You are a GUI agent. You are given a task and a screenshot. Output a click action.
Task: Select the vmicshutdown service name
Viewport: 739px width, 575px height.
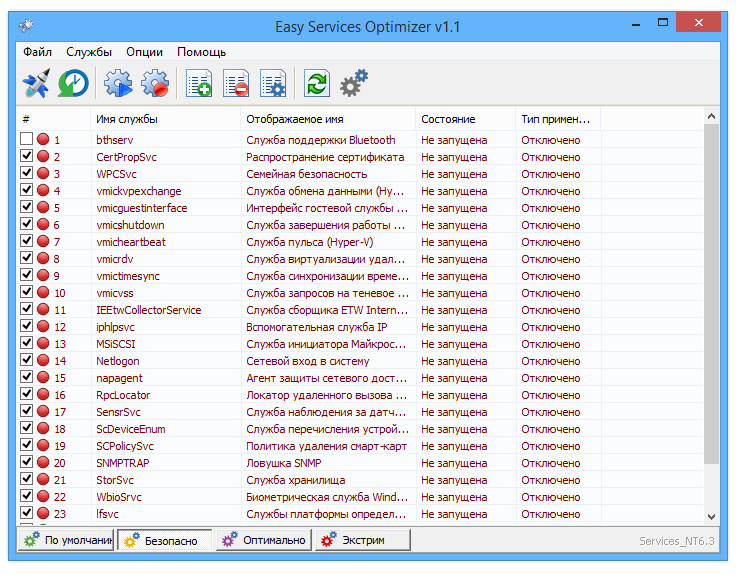point(130,225)
